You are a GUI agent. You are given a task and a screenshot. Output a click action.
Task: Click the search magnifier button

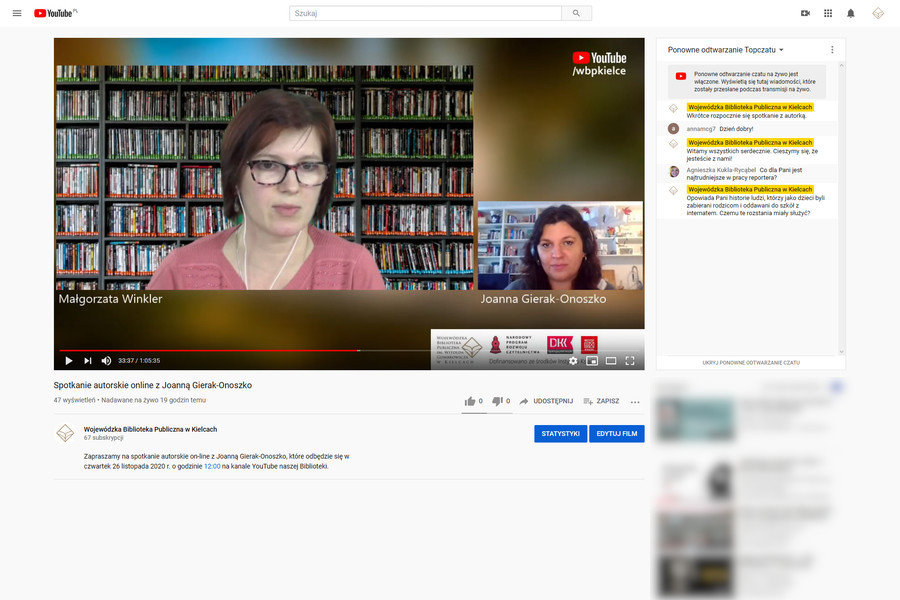pos(576,13)
